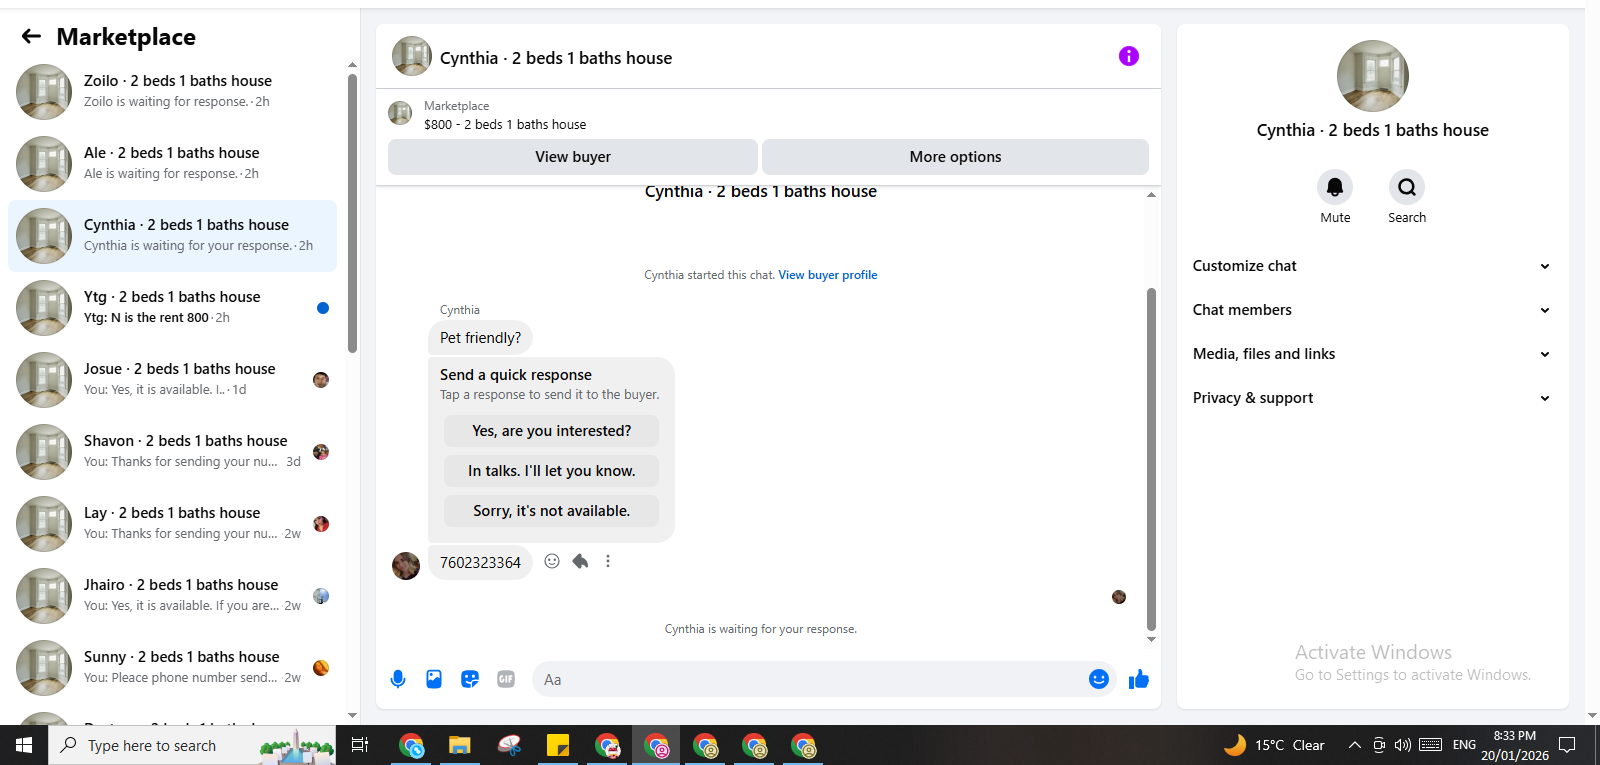Open emoji picker in message box
Screen dimensions: 1600x765
[1099, 679]
